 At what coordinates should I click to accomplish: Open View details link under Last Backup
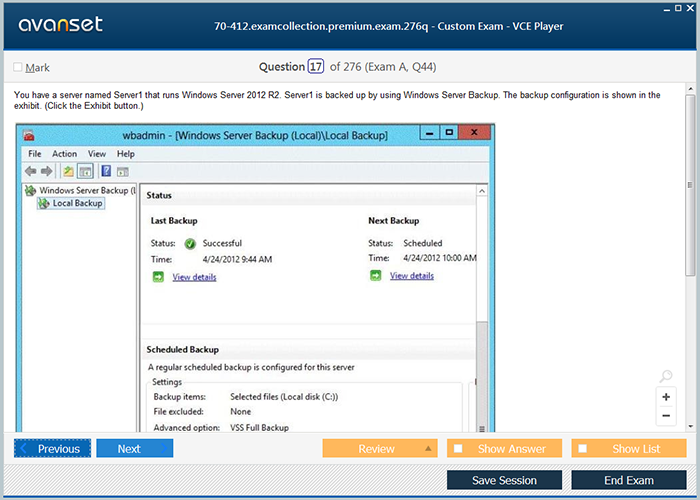point(194,277)
